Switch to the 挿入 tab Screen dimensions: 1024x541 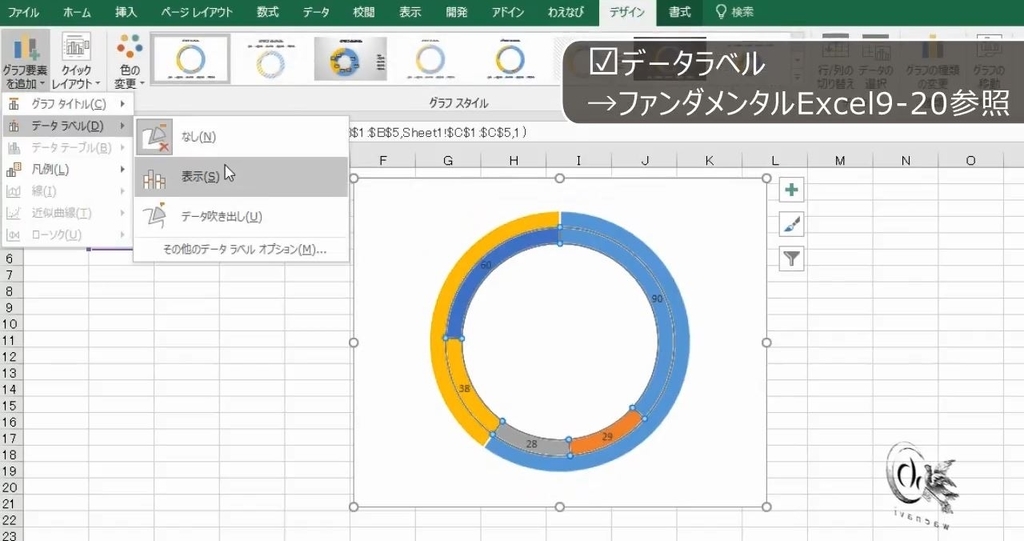[126, 12]
